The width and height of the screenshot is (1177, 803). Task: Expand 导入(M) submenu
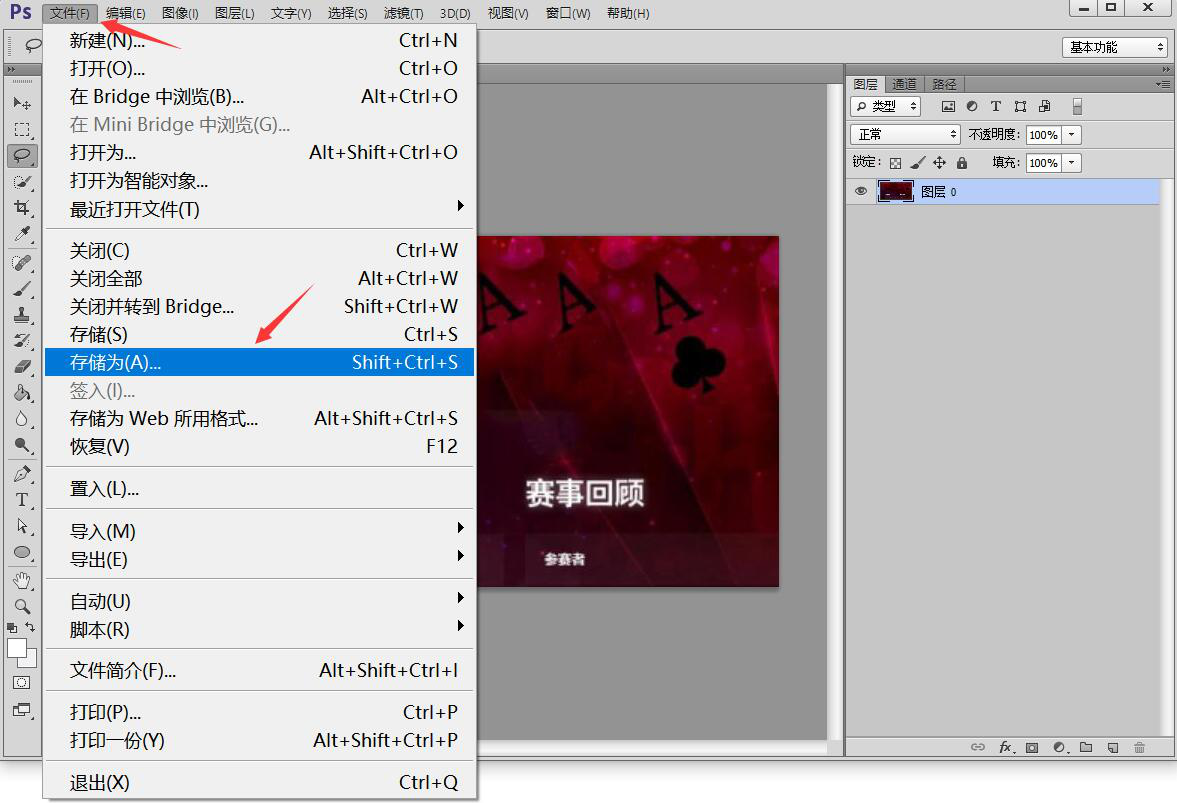pyautogui.click(x=259, y=531)
